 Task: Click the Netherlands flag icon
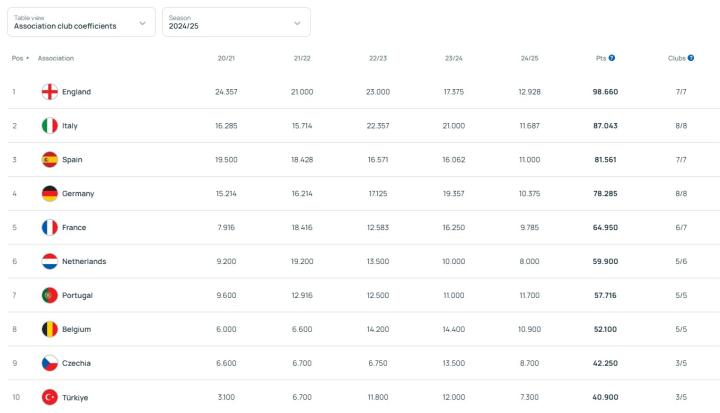click(x=49, y=262)
